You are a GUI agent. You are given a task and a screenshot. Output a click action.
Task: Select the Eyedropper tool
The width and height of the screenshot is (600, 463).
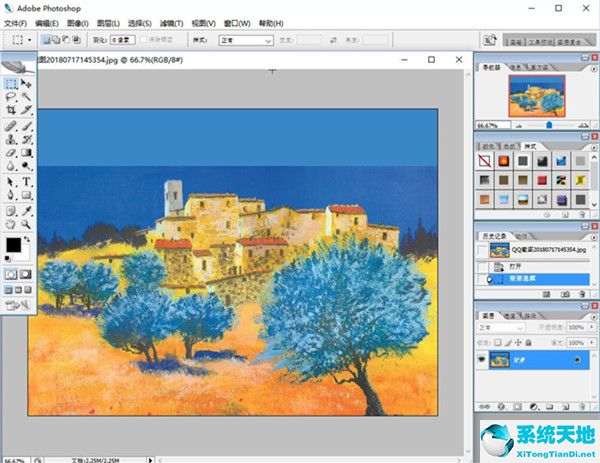tap(26, 211)
